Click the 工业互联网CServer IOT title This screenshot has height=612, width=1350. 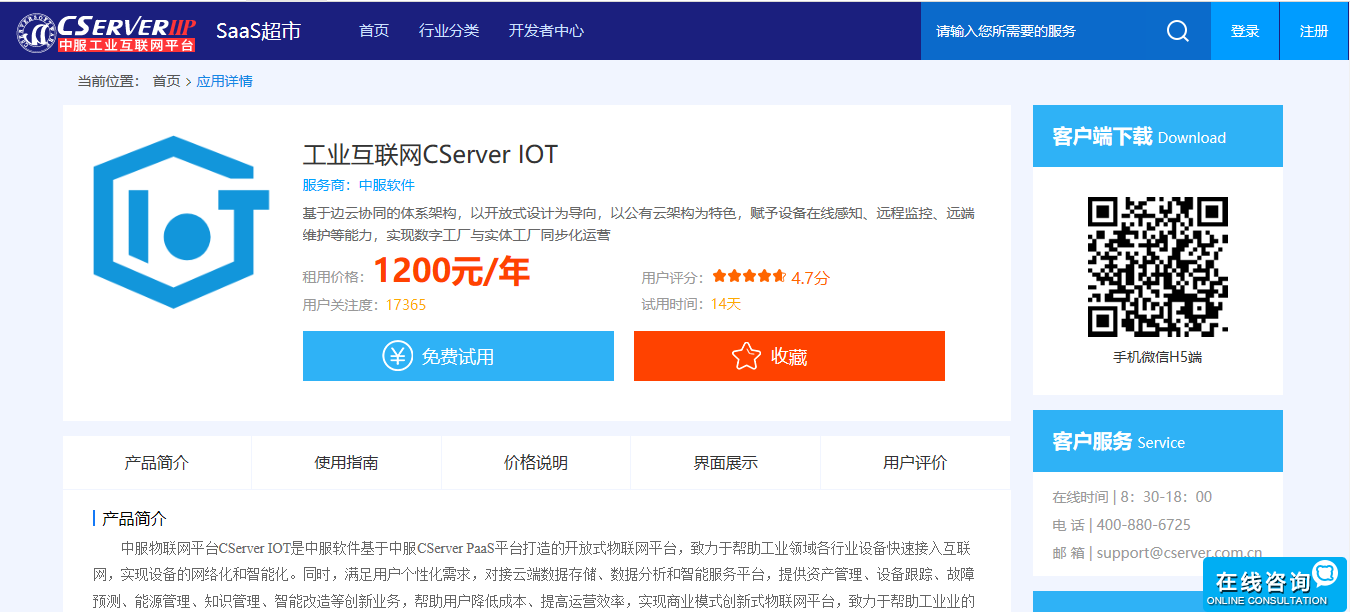point(430,155)
